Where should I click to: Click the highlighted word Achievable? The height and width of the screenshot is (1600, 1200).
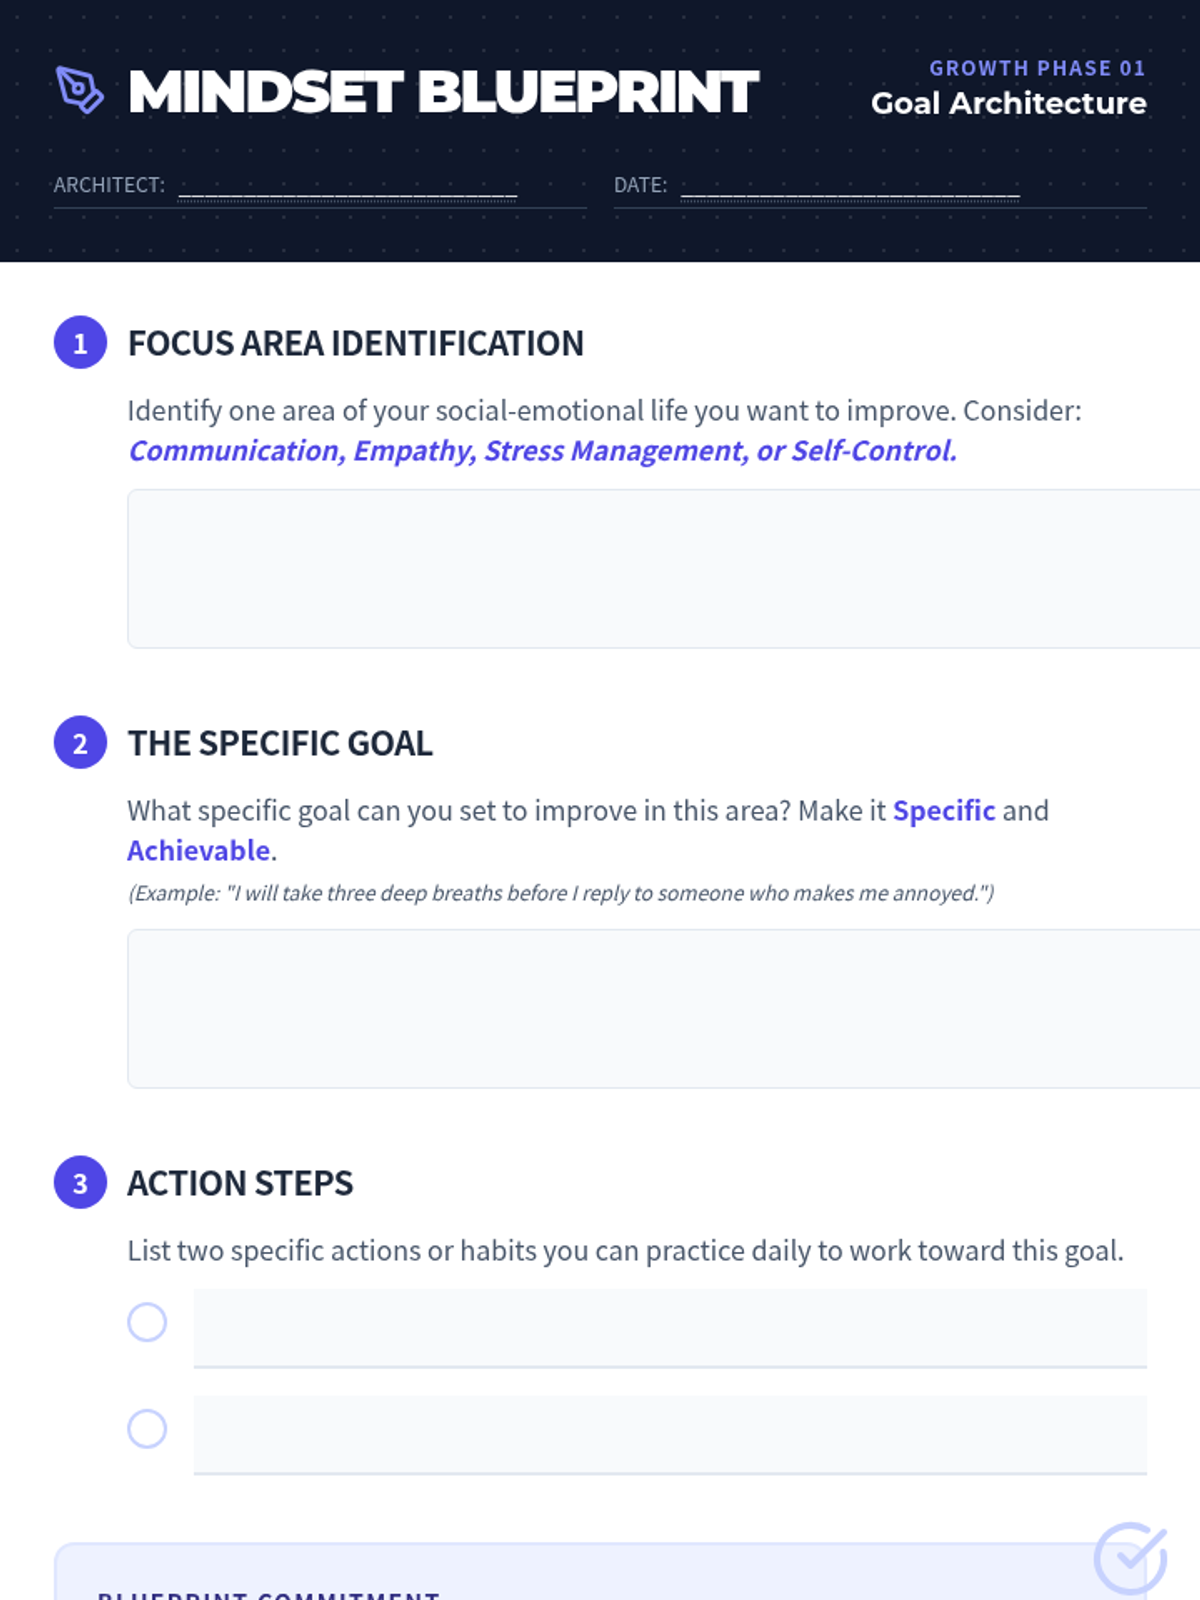point(199,851)
